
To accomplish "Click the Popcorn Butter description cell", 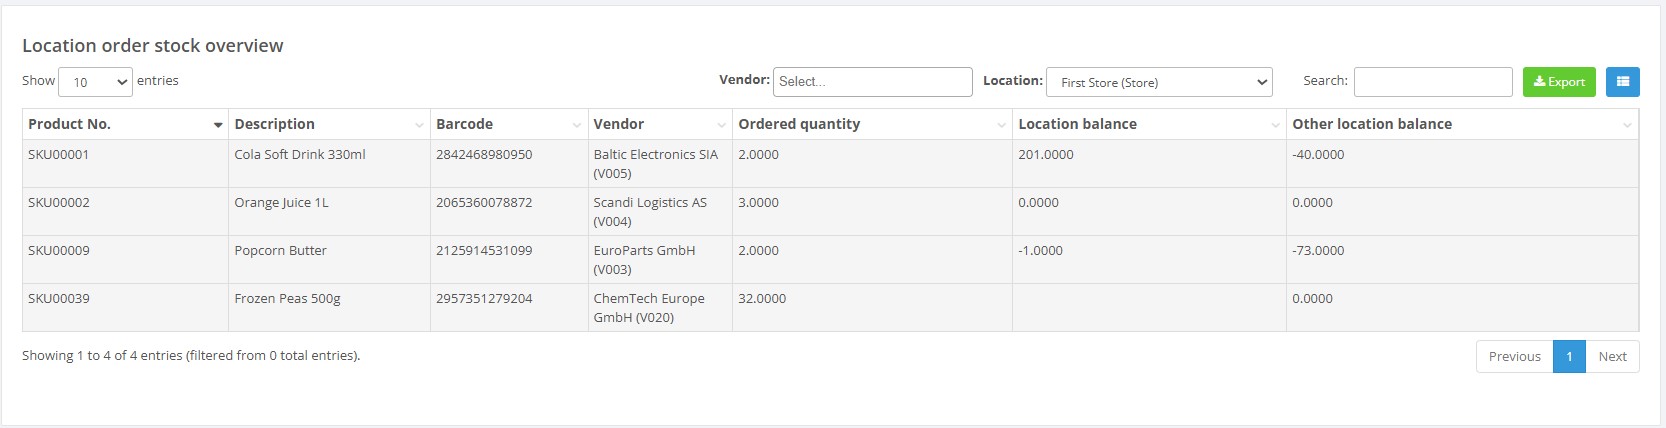I will click(x=329, y=260).
